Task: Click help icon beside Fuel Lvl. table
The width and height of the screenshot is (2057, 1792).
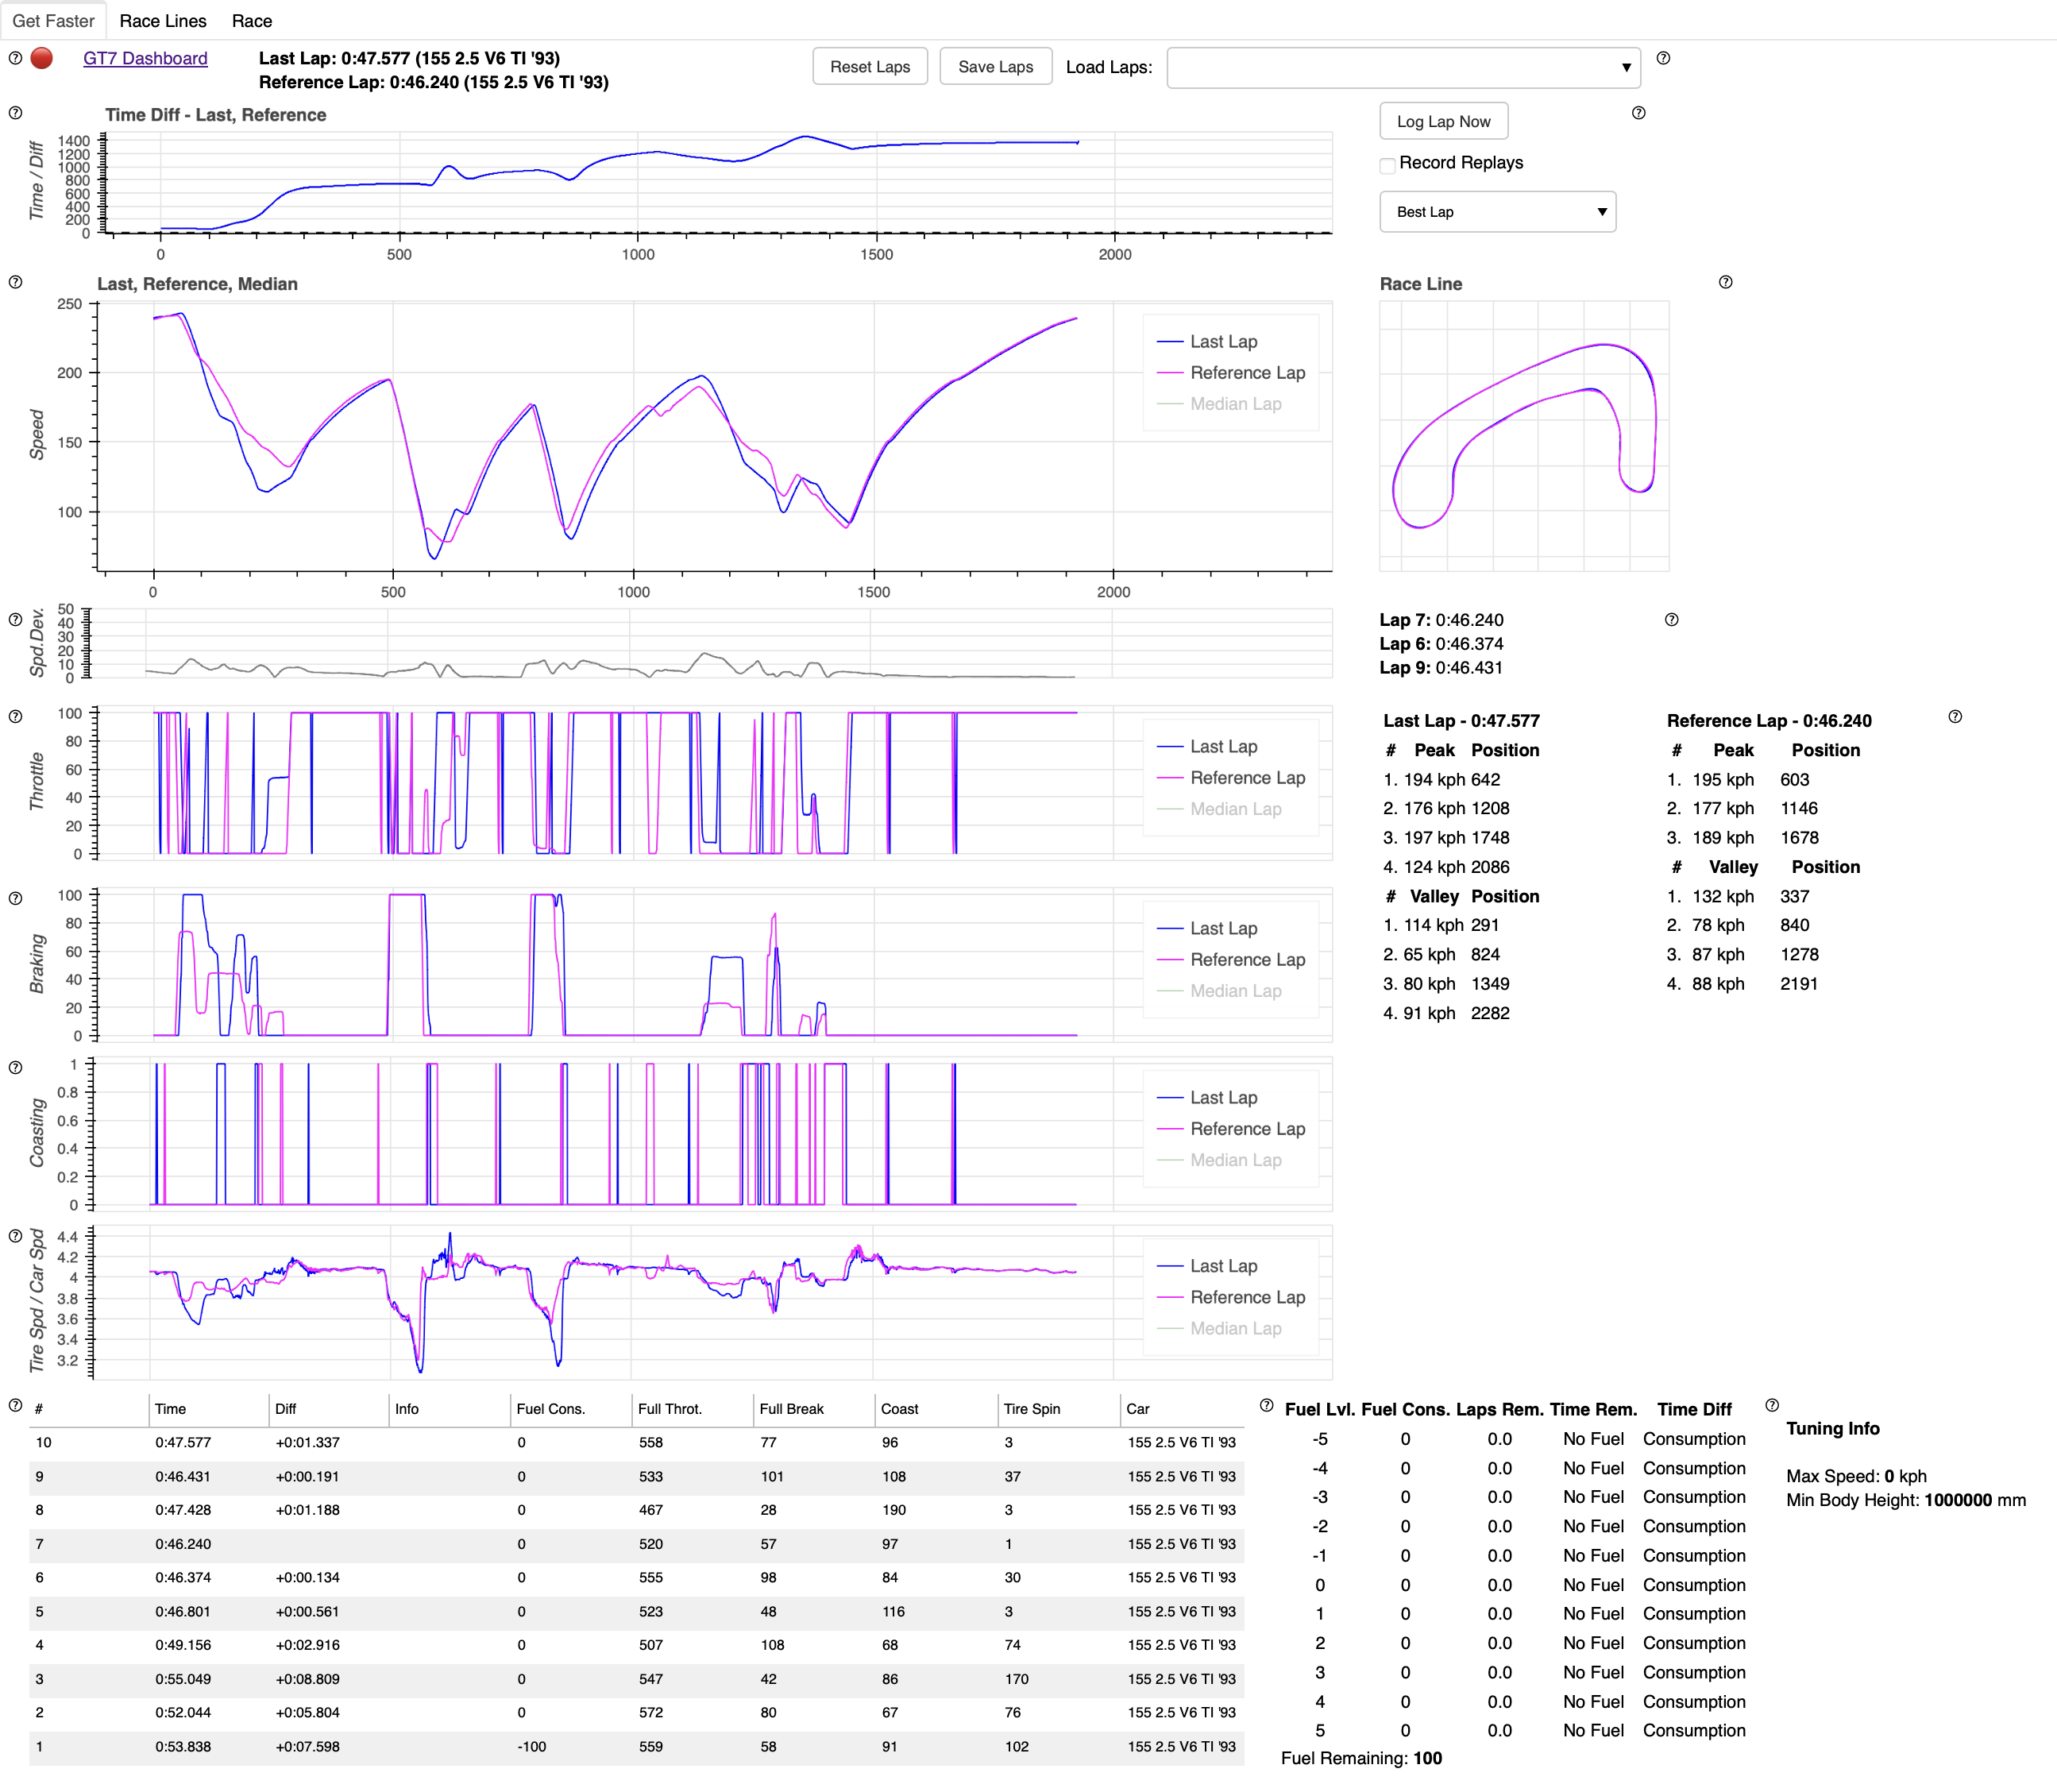Action: point(1267,1405)
